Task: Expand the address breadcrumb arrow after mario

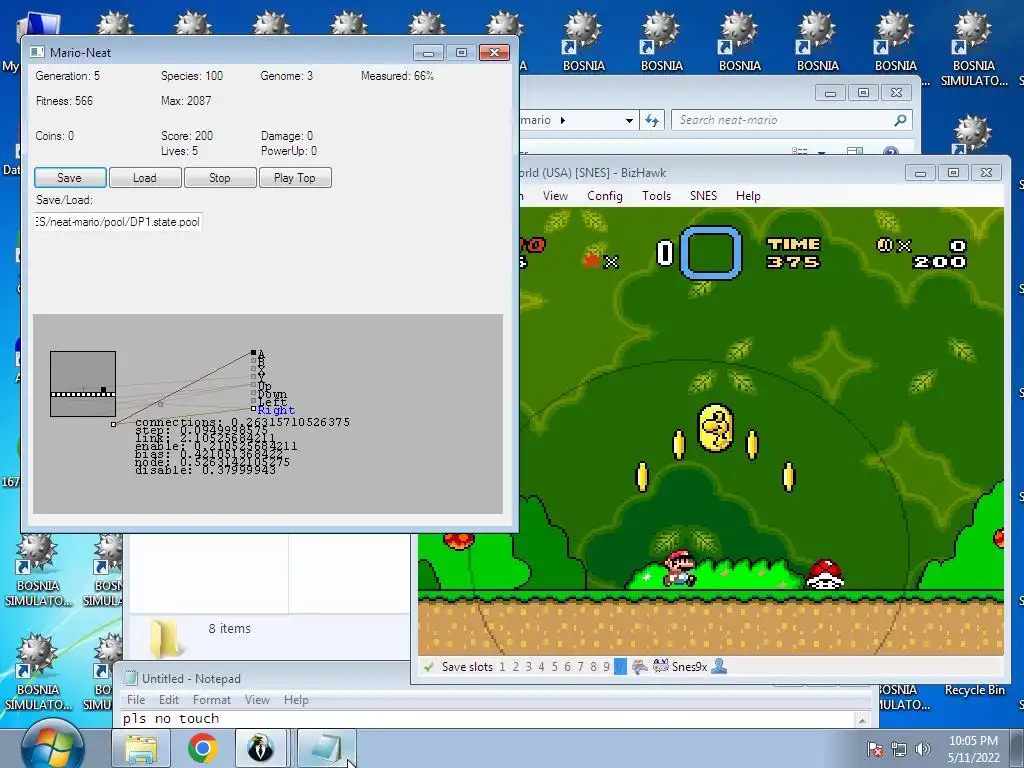Action: 562,120
